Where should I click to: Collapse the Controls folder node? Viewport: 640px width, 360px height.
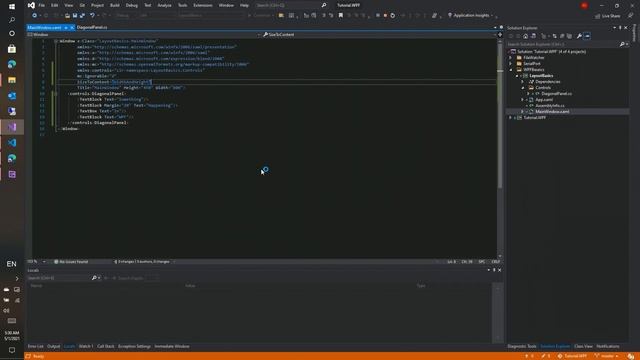(x=522, y=88)
